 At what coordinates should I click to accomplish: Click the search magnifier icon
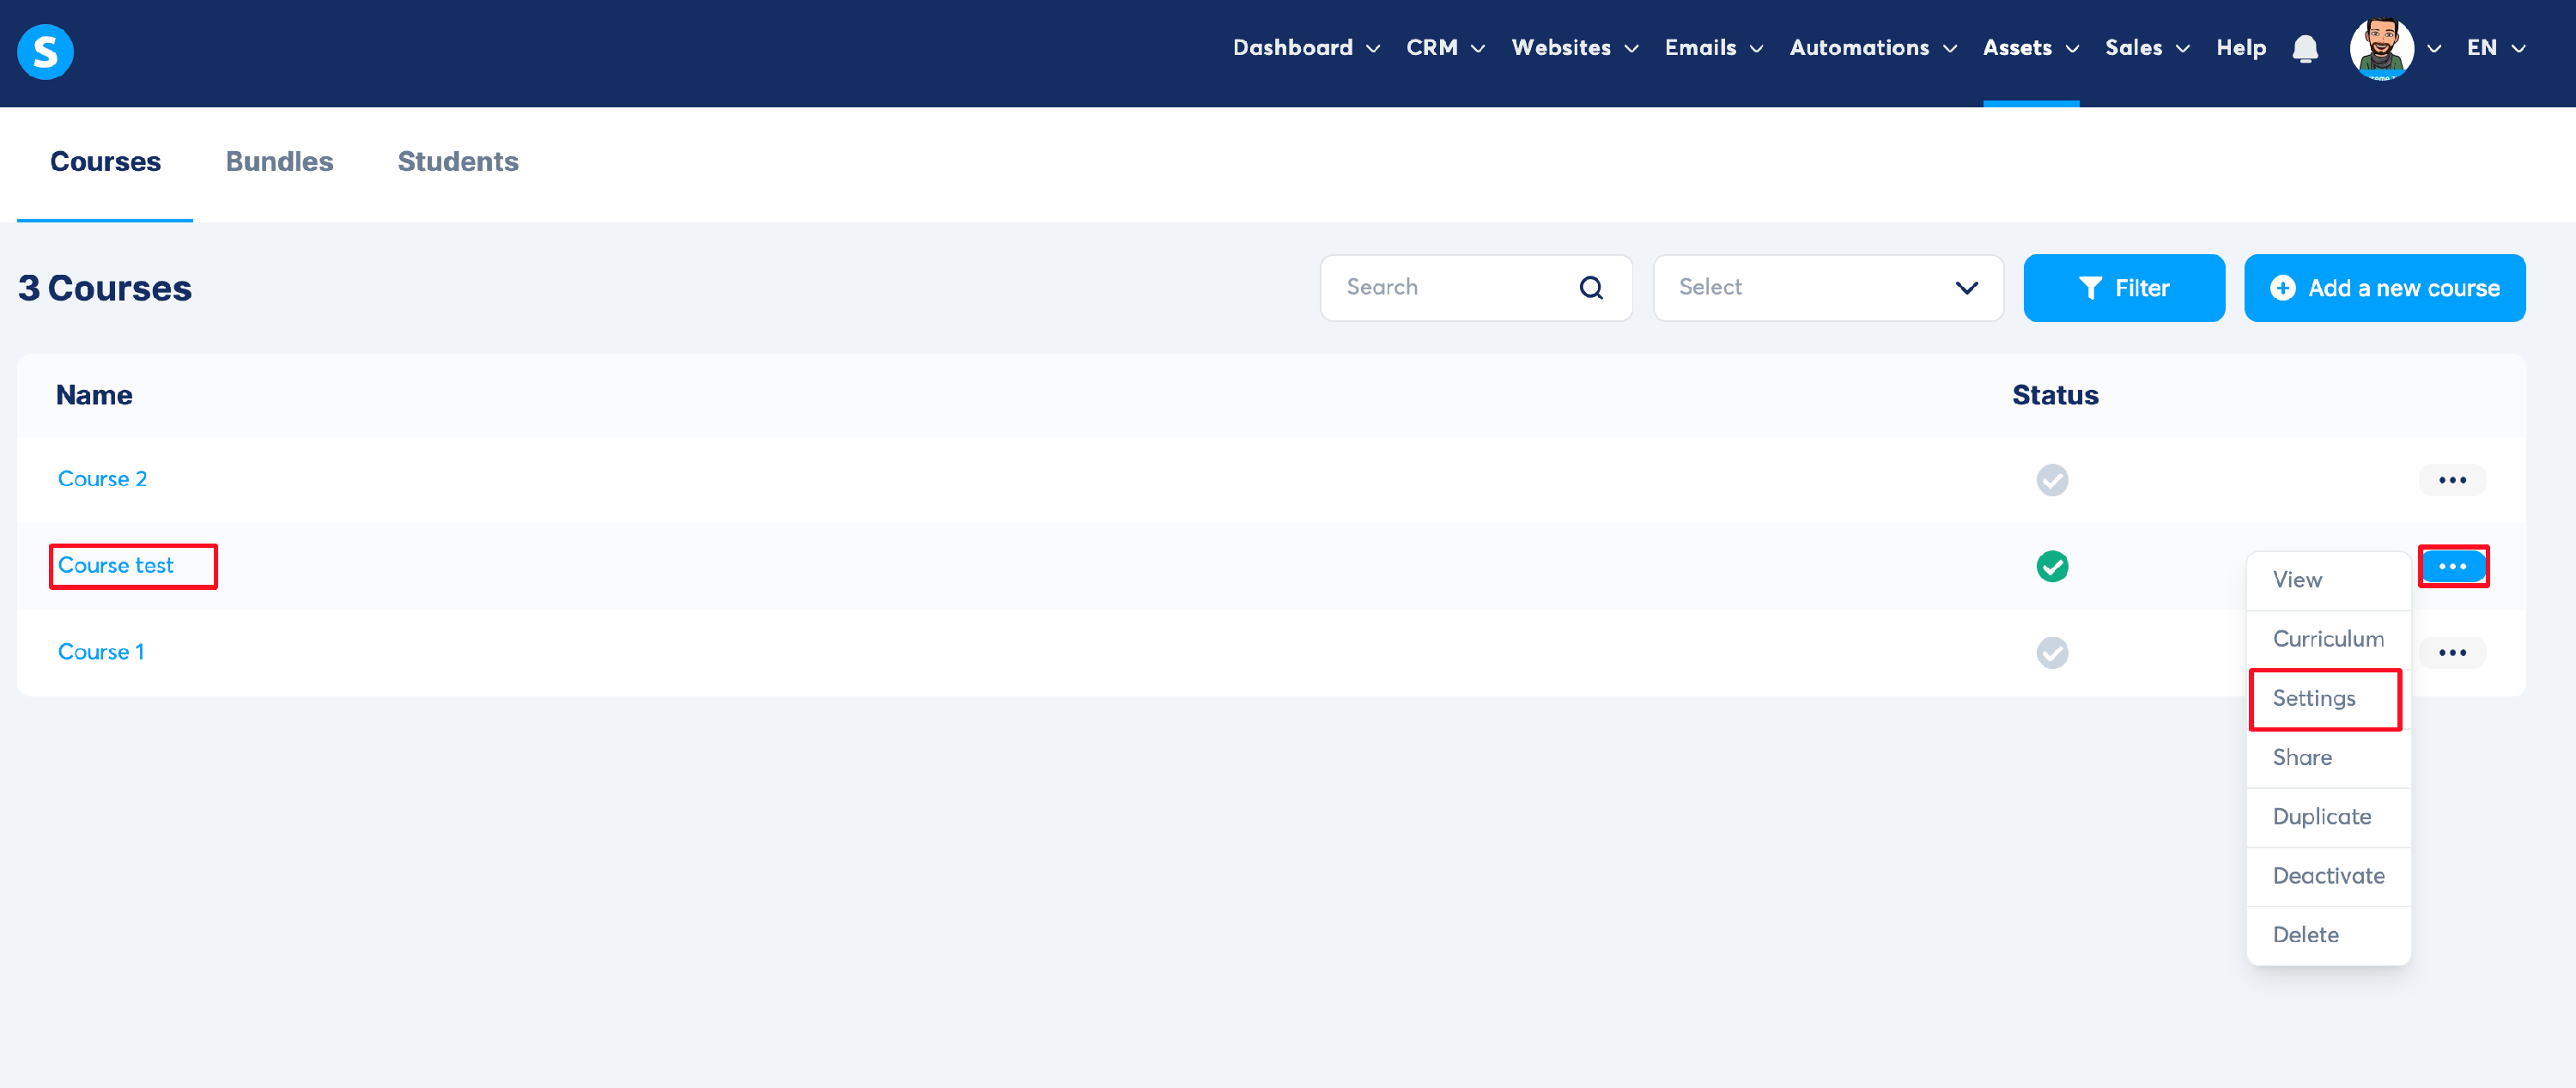[x=1590, y=288]
